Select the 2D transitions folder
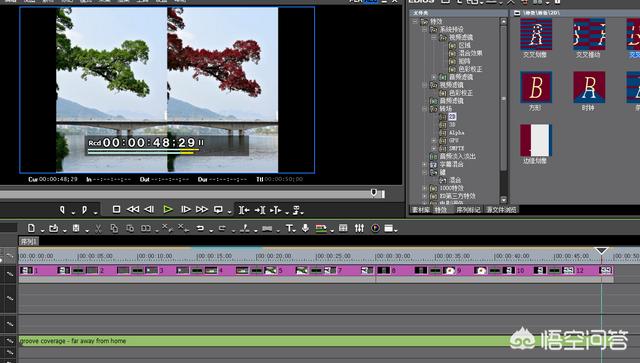The width and height of the screenshot is (640, 363). click(452, 117)
